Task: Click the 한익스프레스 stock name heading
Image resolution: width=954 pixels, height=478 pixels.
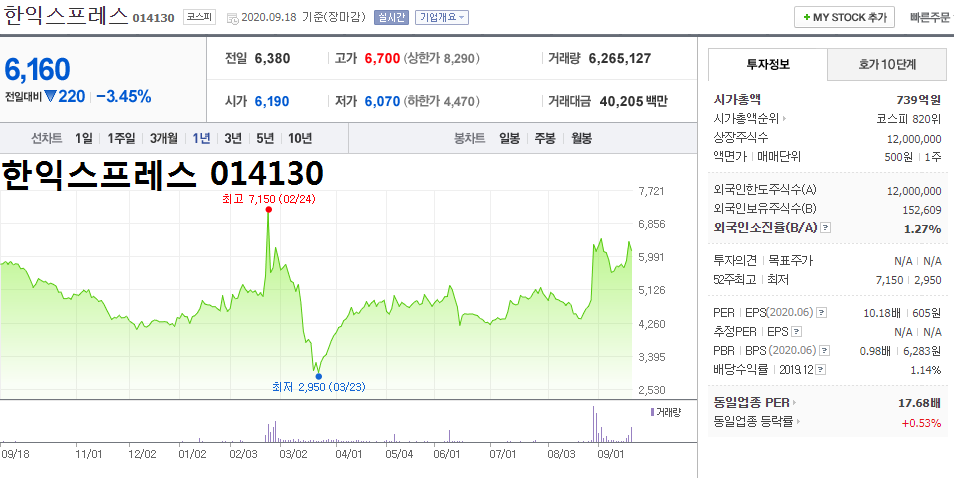Action: point(66,16)
